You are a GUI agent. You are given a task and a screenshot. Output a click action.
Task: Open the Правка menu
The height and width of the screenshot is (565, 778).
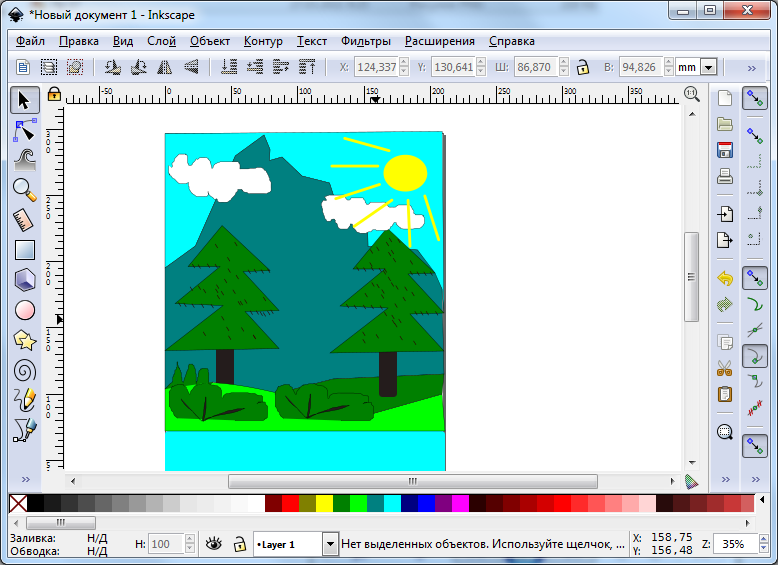pyautogui.click(x=79, y=41)
